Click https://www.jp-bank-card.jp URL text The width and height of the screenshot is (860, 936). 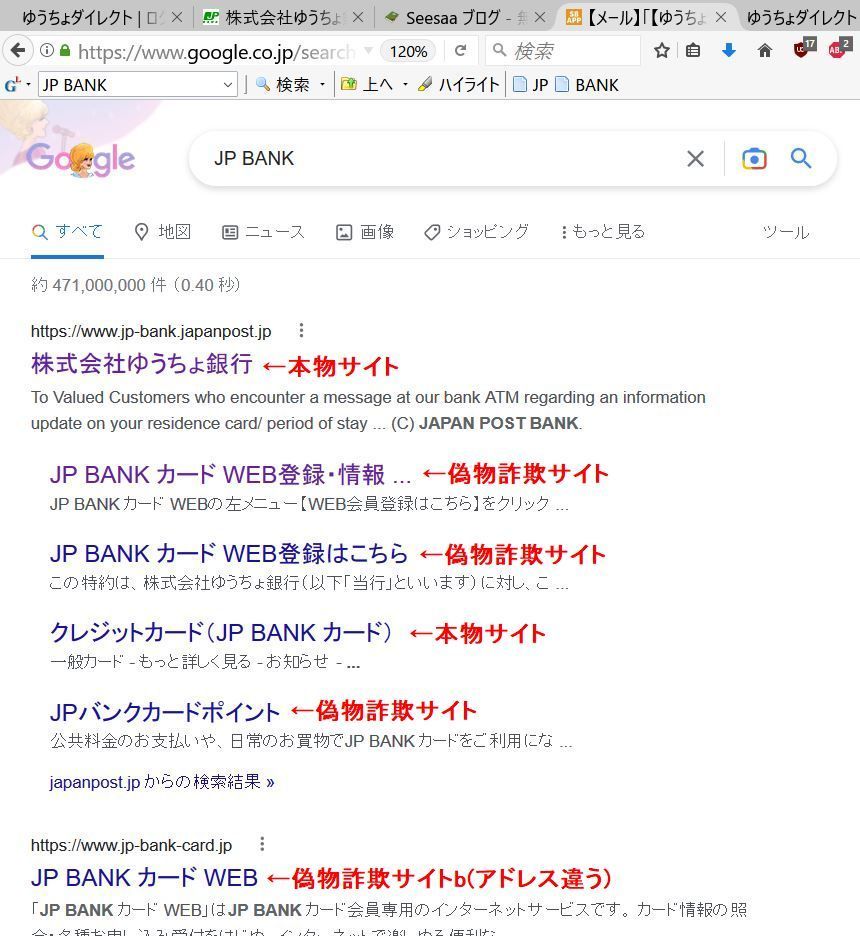(131, 845)
